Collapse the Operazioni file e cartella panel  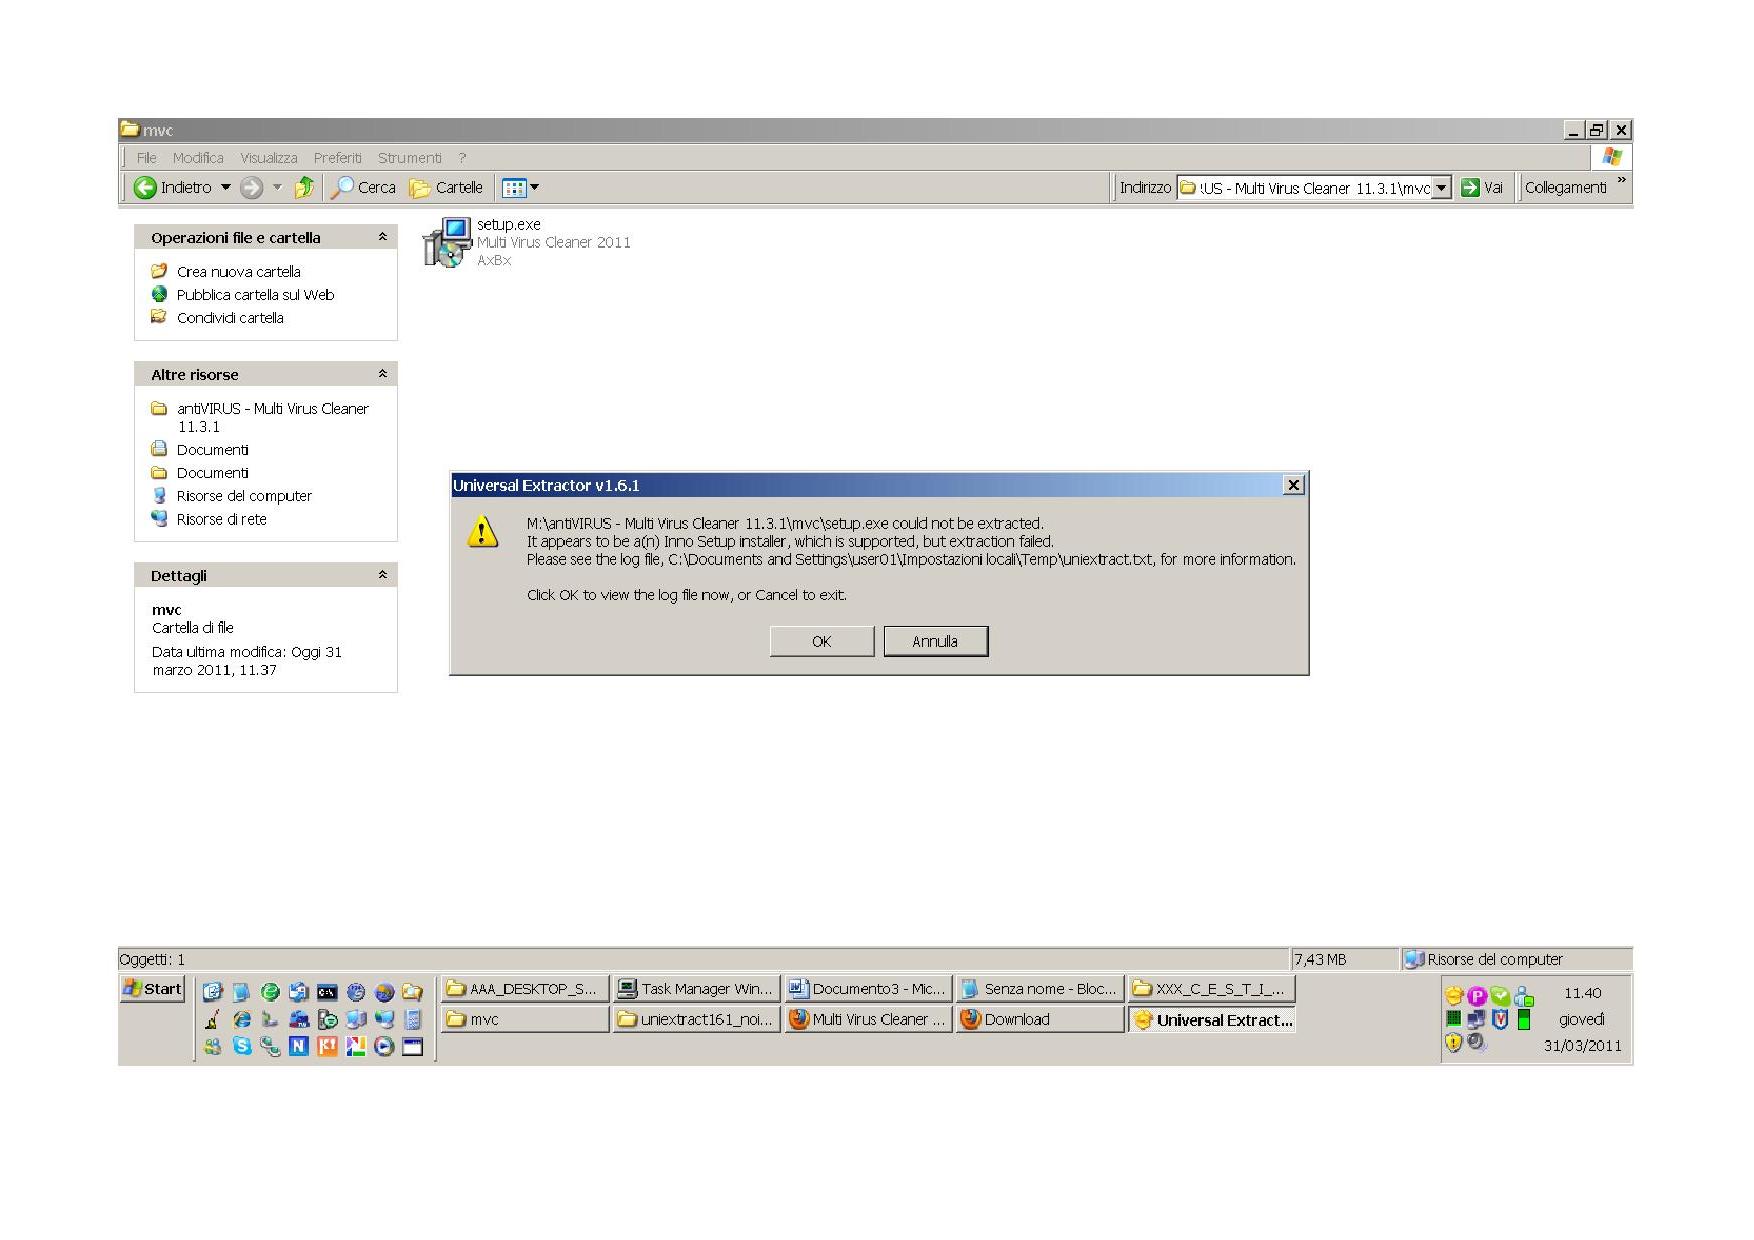click(382, 237)
